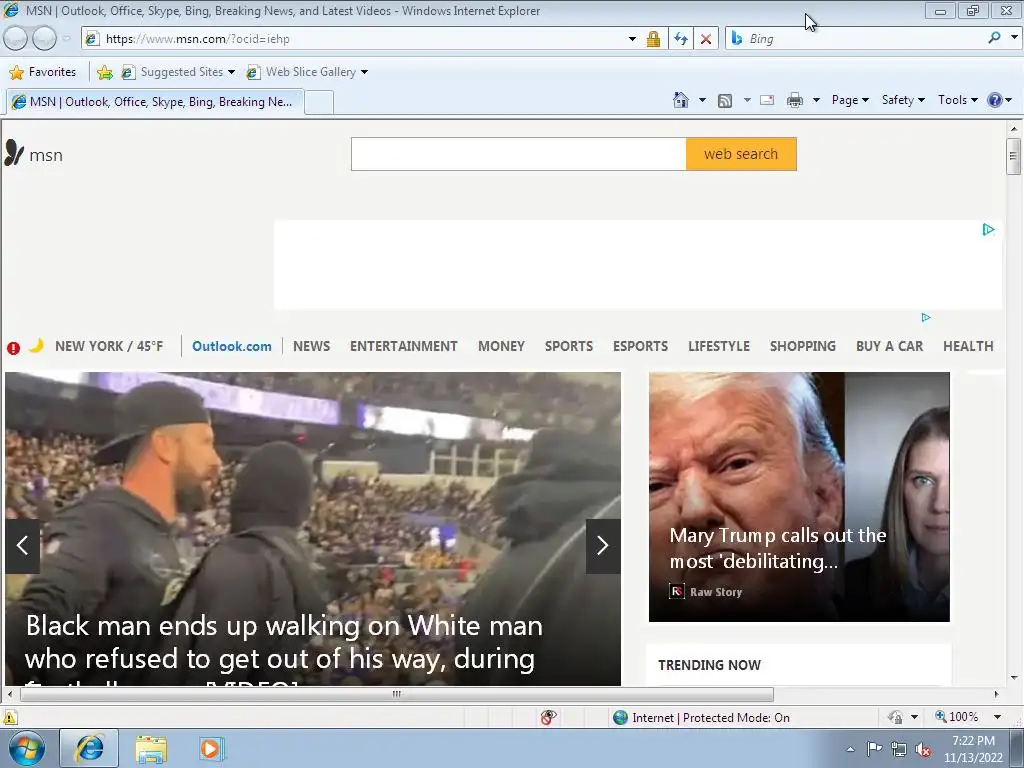Open a new blank tab

point(319,103)
